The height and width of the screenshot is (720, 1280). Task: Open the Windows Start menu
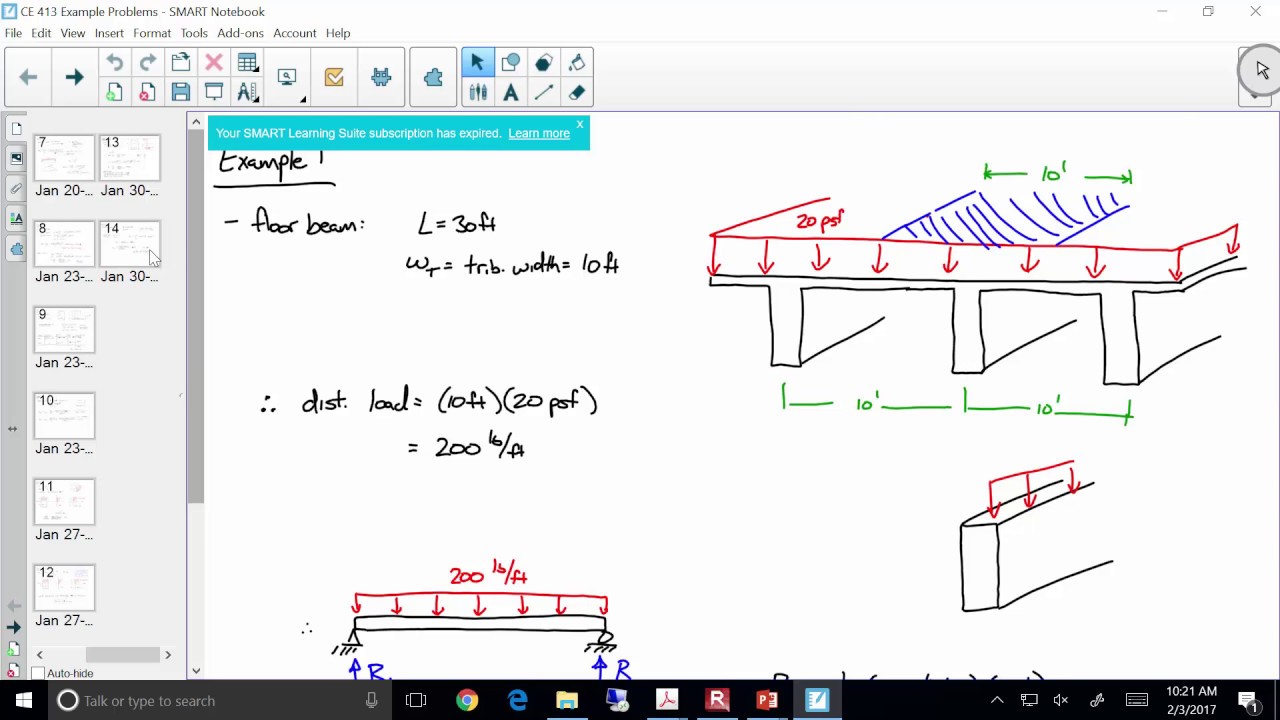tap(24, 701)
